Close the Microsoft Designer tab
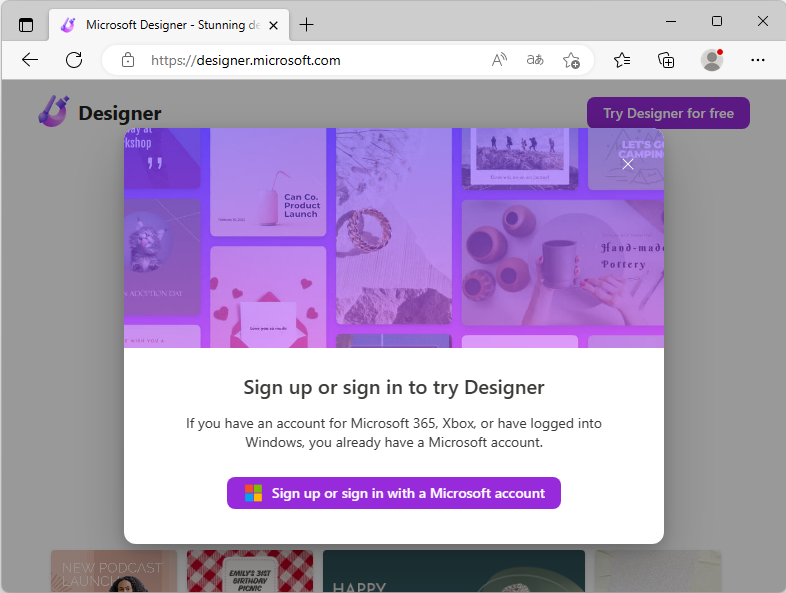The image size is (786, 593). click(x=273, y=25)
